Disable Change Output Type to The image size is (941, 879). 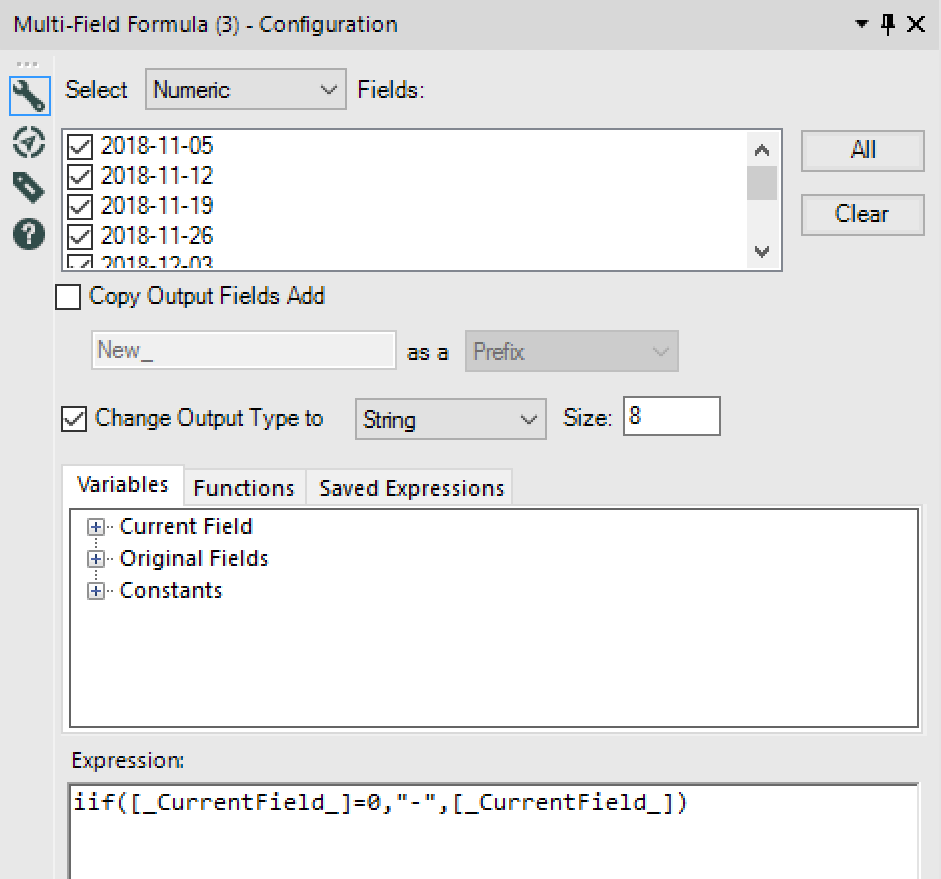pyautogui.click(x=74, y=419)
